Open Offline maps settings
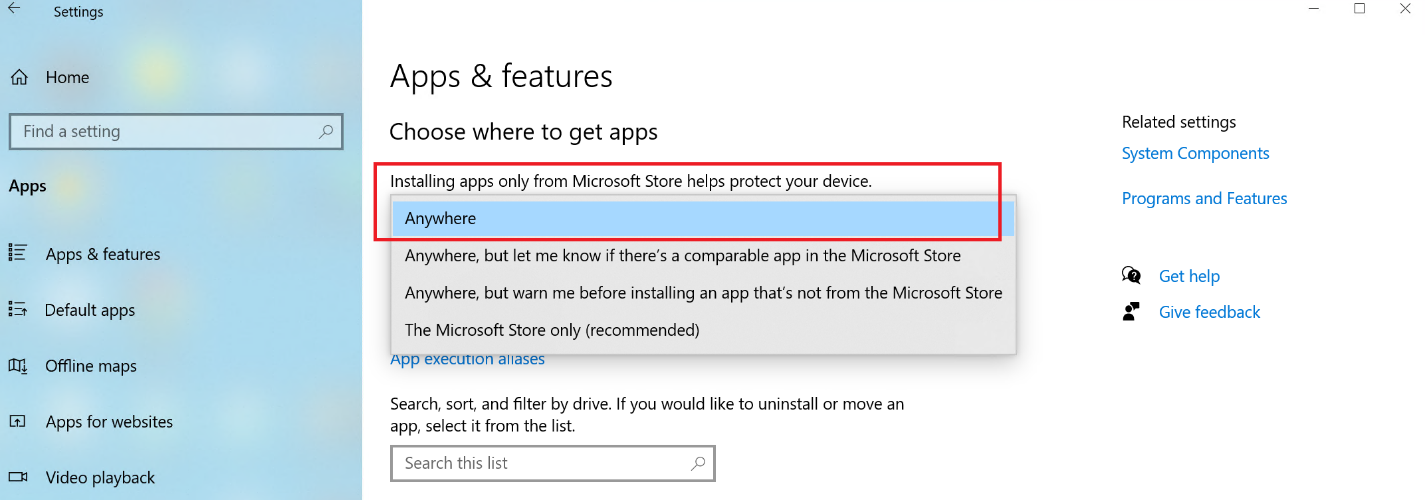 pos(91,366)
